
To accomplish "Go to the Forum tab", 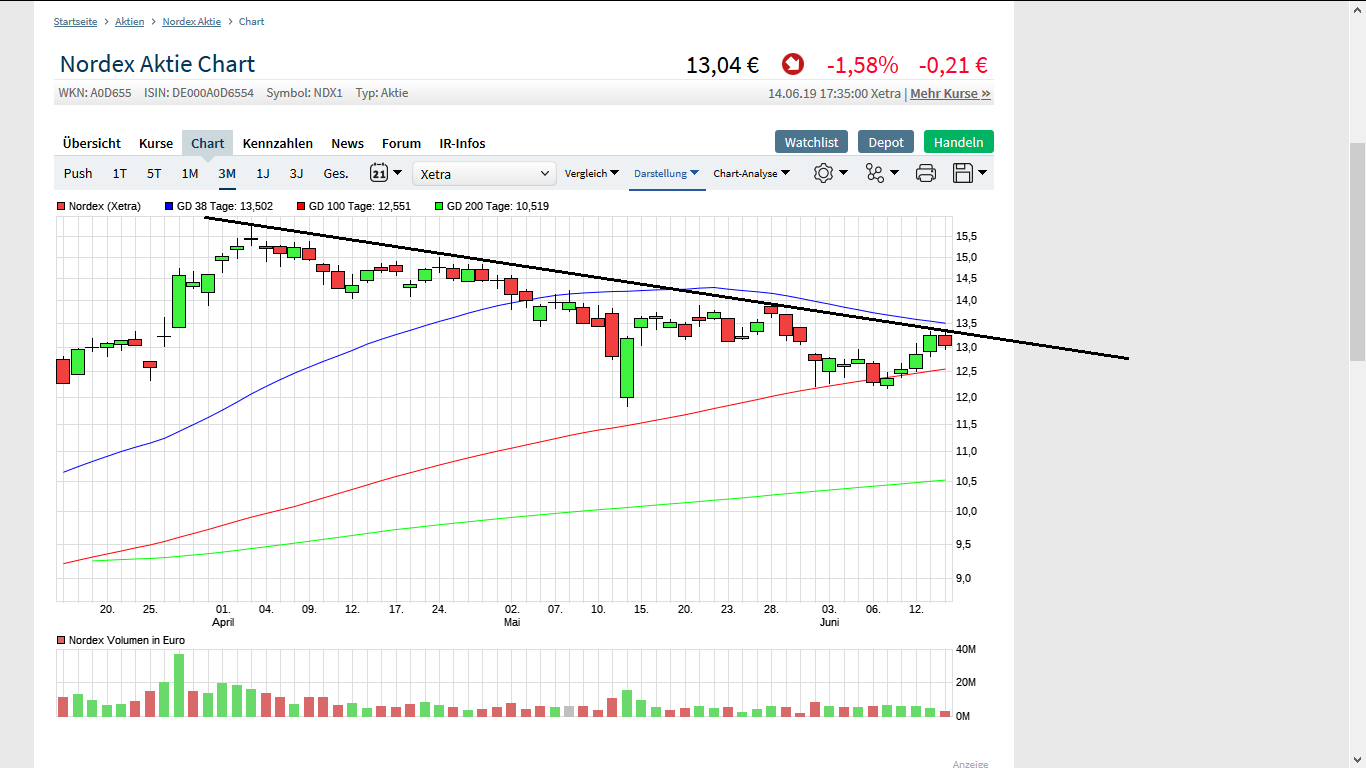I will pos(402,143).
